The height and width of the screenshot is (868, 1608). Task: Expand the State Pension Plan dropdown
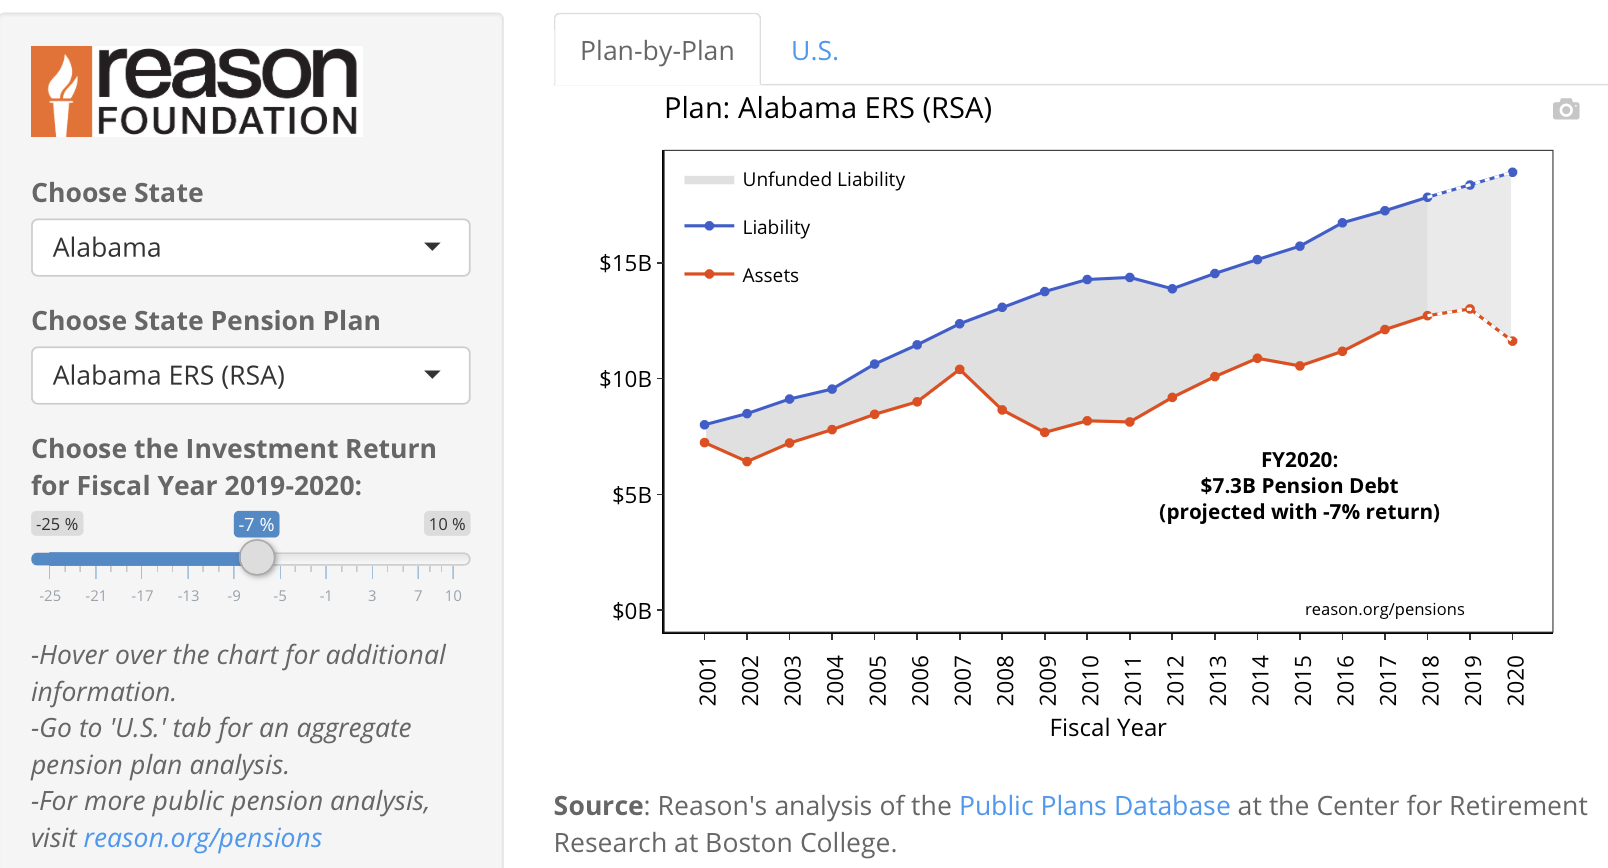pyautogui.click(x=250, y=376)
